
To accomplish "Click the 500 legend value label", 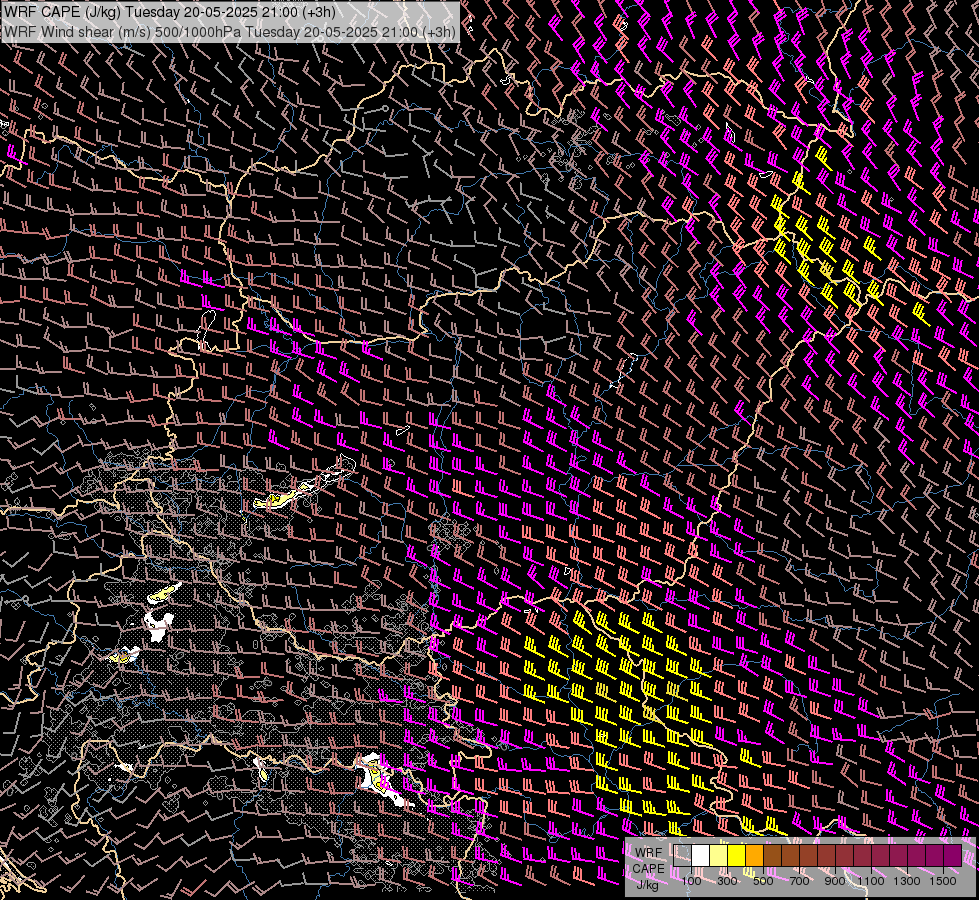I will click(763, 881).
